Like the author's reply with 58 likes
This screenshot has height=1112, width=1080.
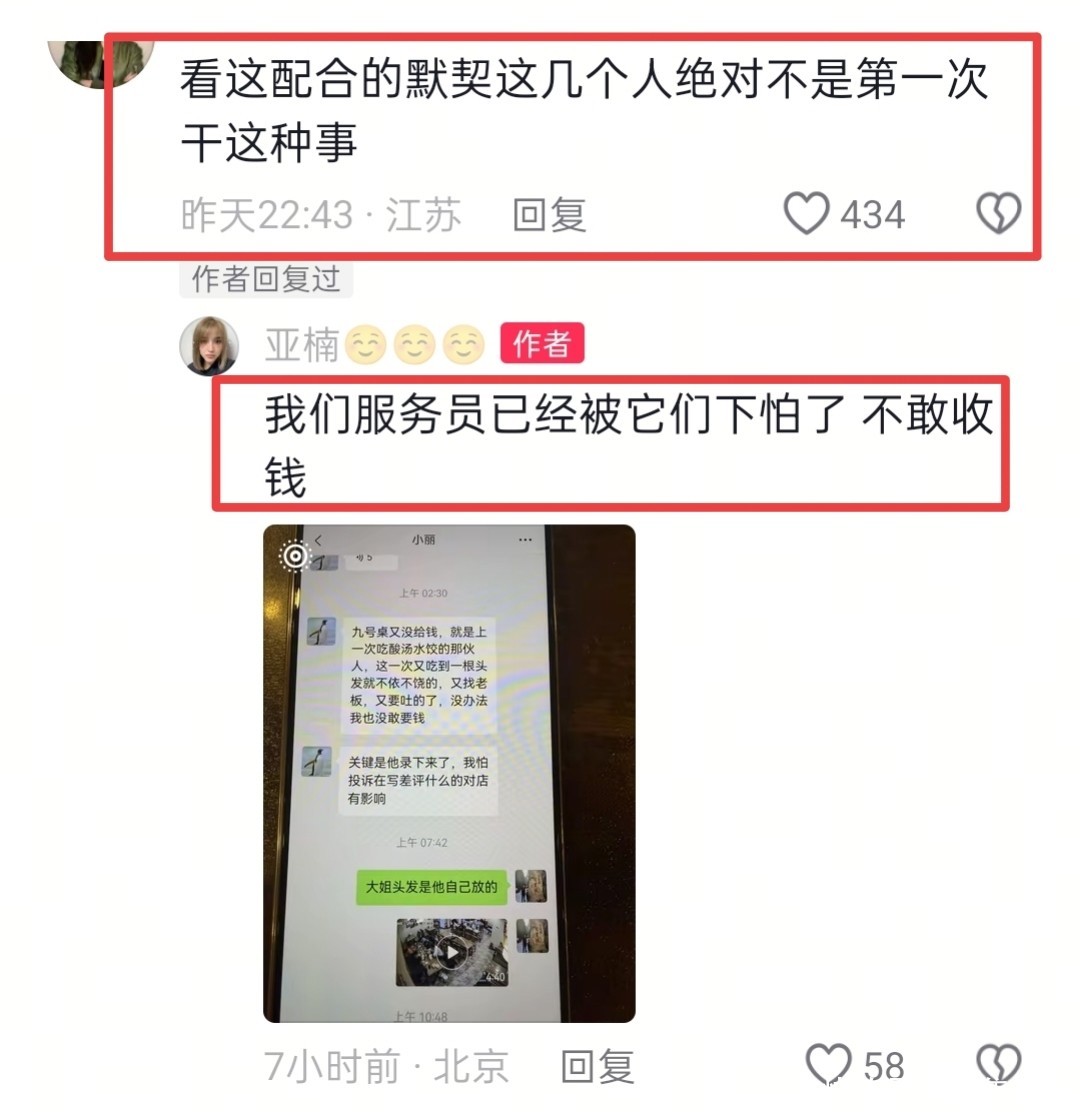pyautogui.click(x=828, y=1064)
